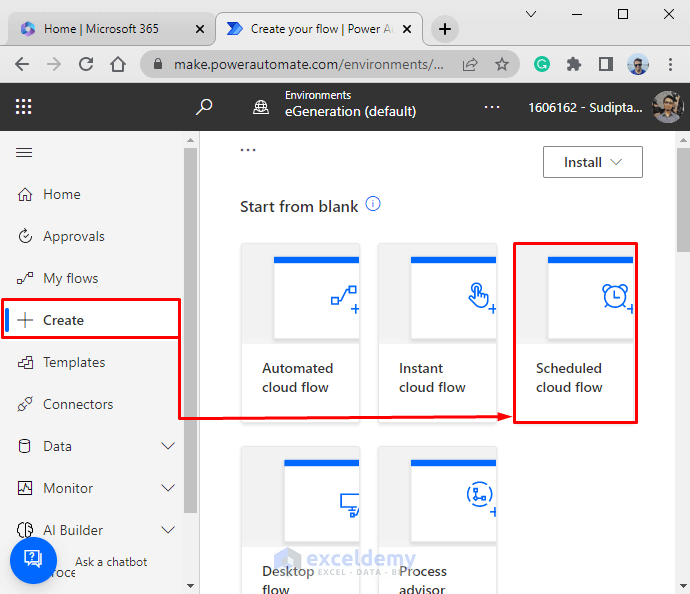
Task: Open the browser extensions puzzle icon
Action: click(x=573, y=64)
